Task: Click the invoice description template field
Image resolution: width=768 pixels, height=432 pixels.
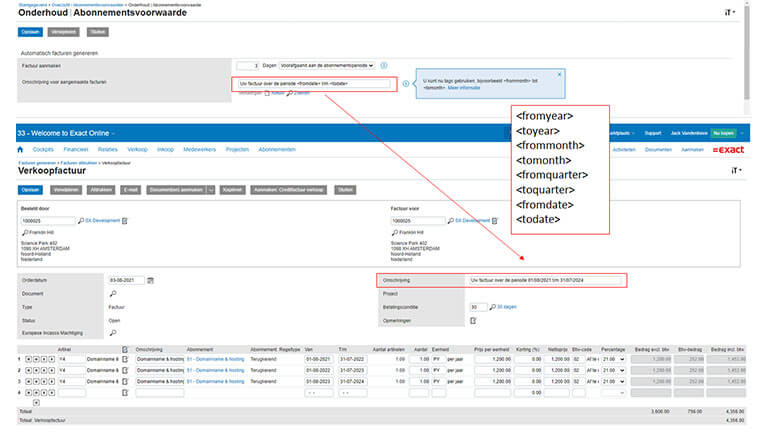Action: pyautogui.click(x=314, y=84)
